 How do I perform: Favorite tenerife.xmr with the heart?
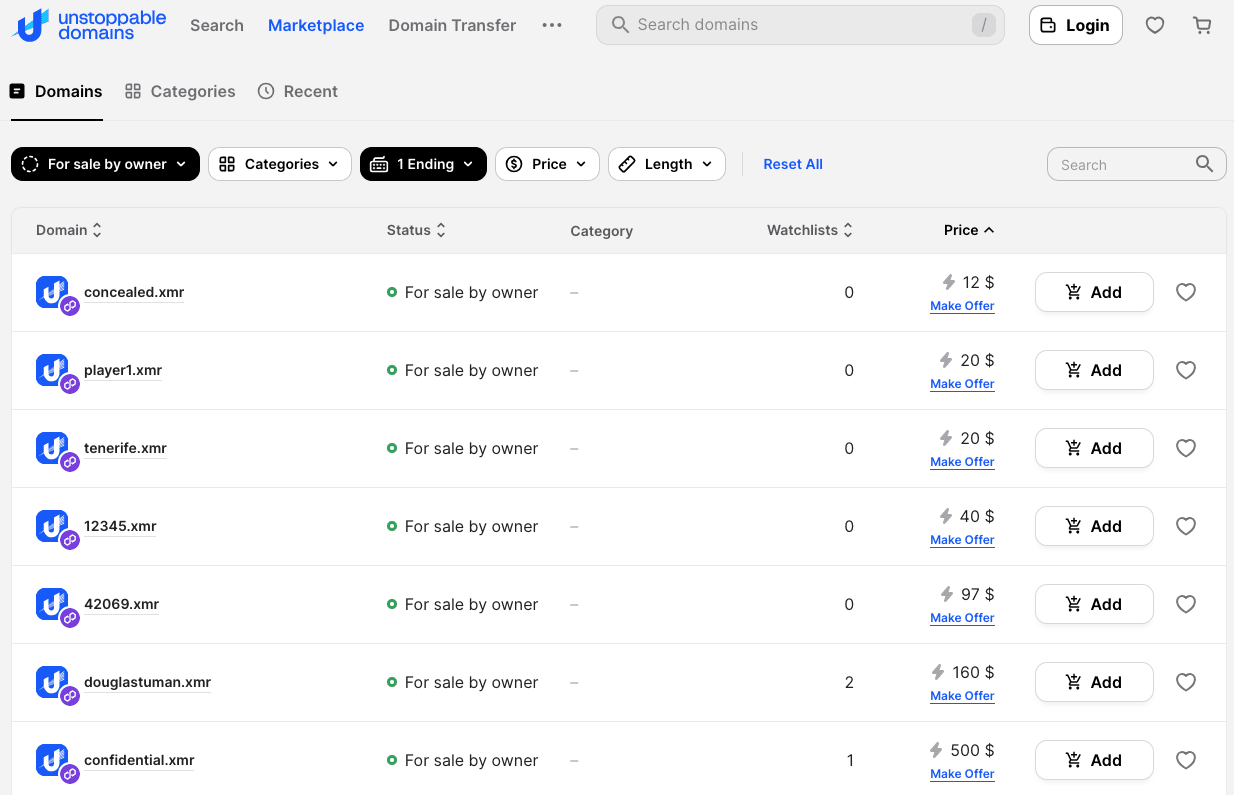point(1186,448)
